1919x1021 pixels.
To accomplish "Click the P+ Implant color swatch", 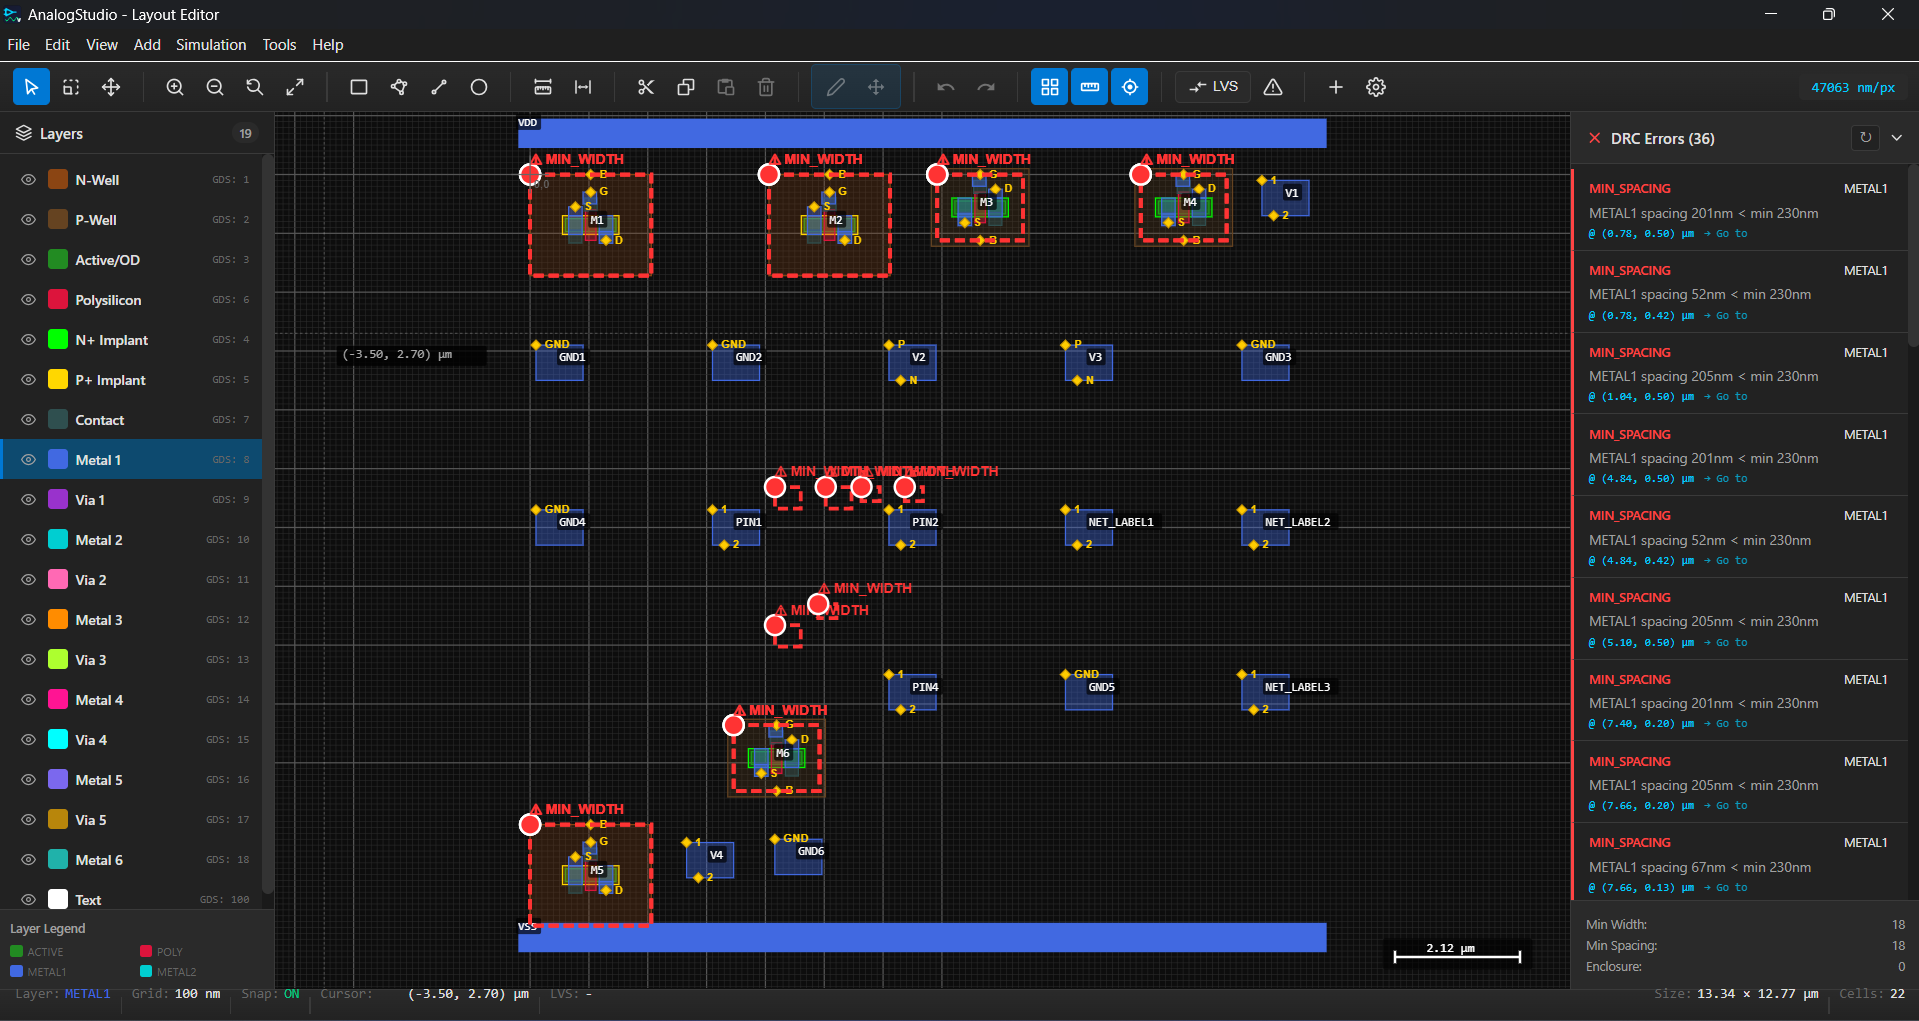I will [58, 380].
